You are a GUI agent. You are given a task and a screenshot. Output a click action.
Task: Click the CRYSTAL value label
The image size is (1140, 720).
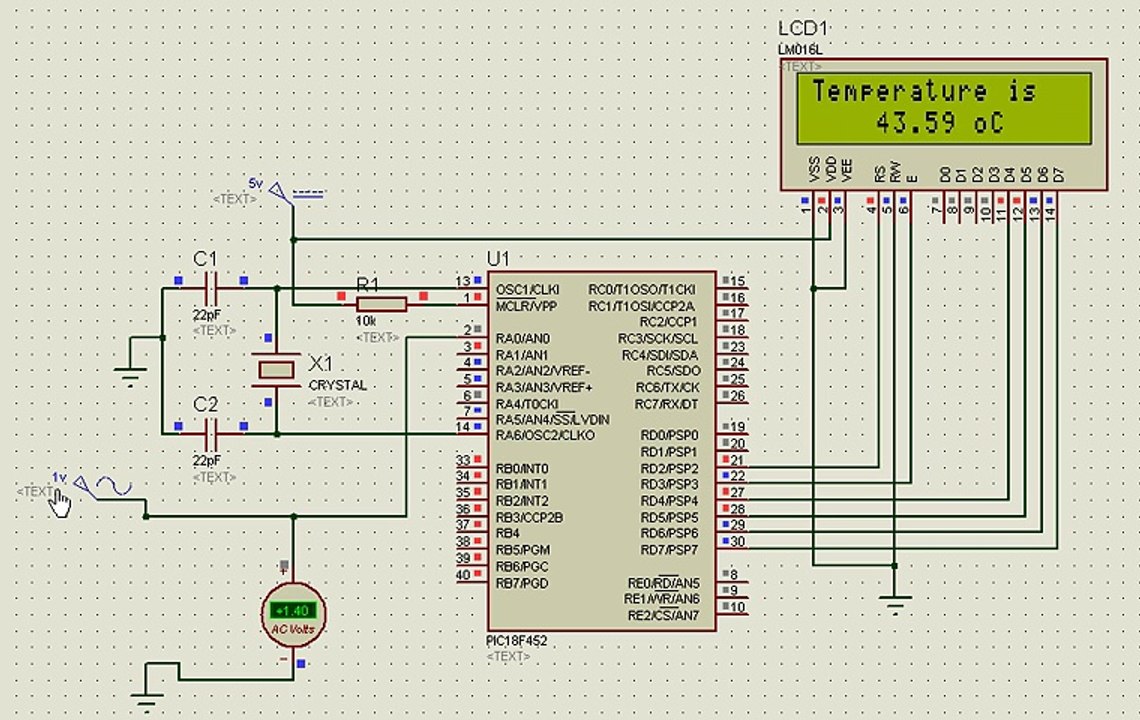tap(337, 385)
